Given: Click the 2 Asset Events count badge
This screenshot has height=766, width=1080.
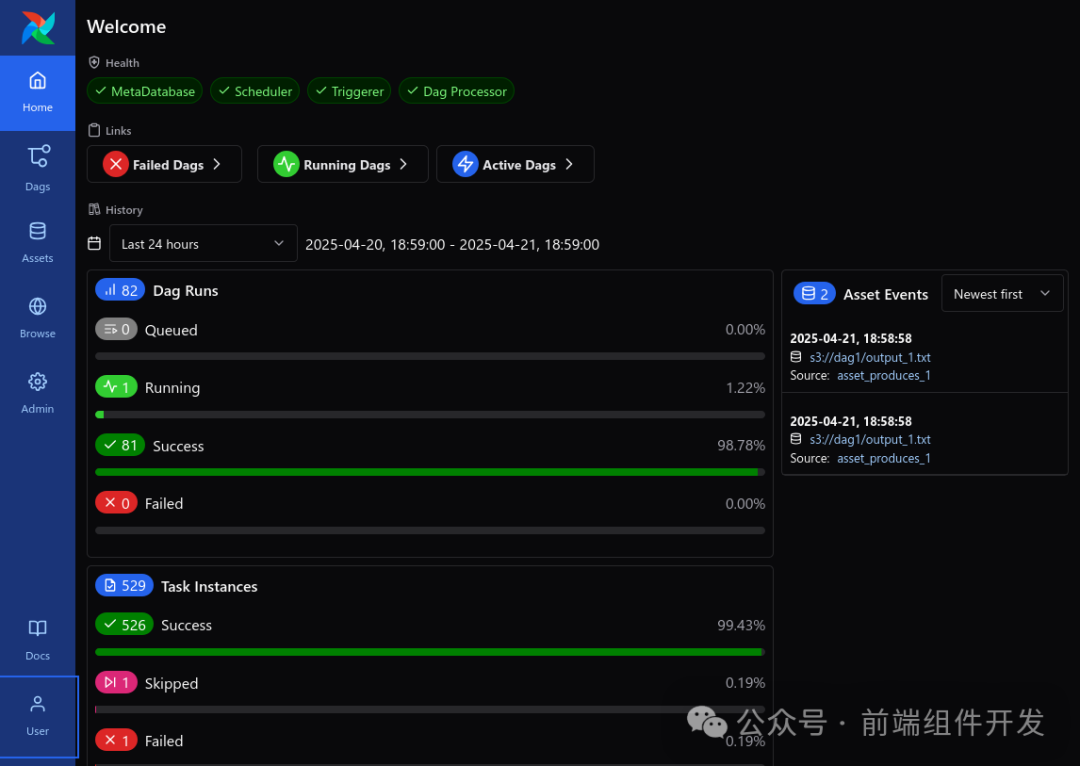Looking at the screenshot, I should click(x=814, y=293).
